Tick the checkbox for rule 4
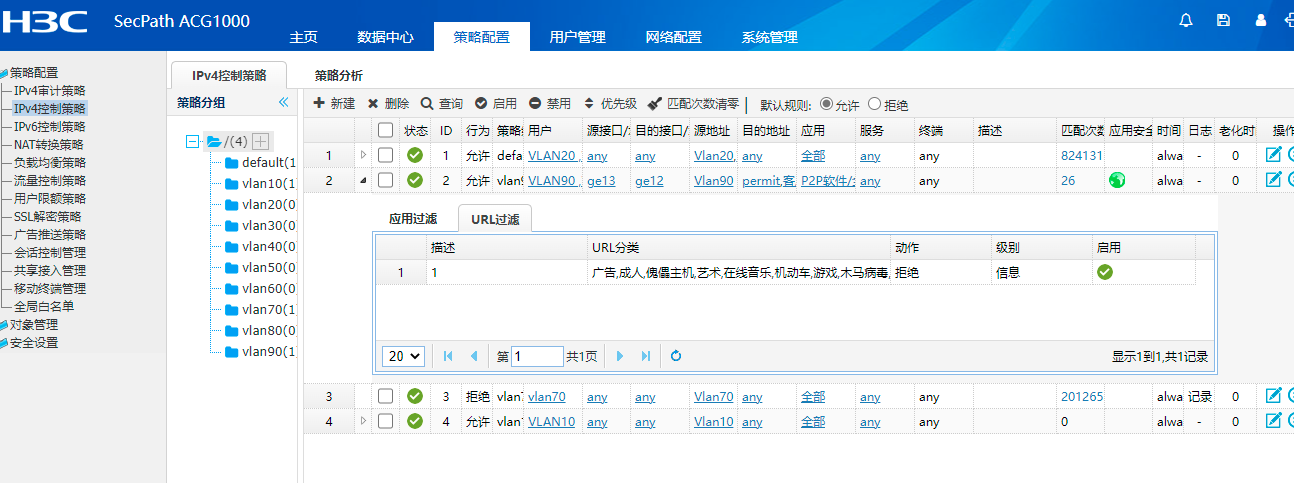Image resolution: width=1294 pixels, height=483 pixels. (x=386, y=421)
